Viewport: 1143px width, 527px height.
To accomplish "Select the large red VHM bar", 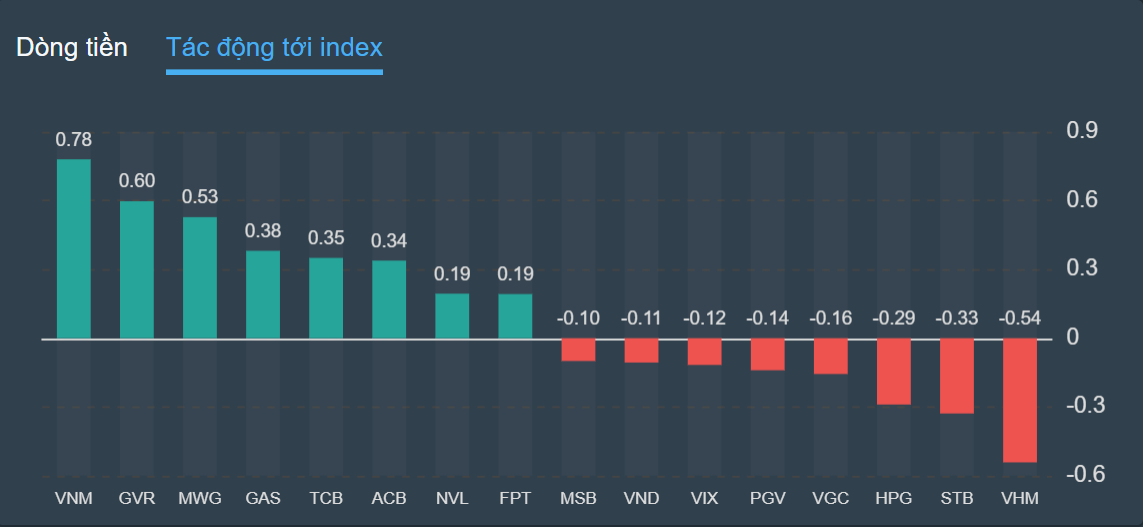I will [x=1019, y=400].
